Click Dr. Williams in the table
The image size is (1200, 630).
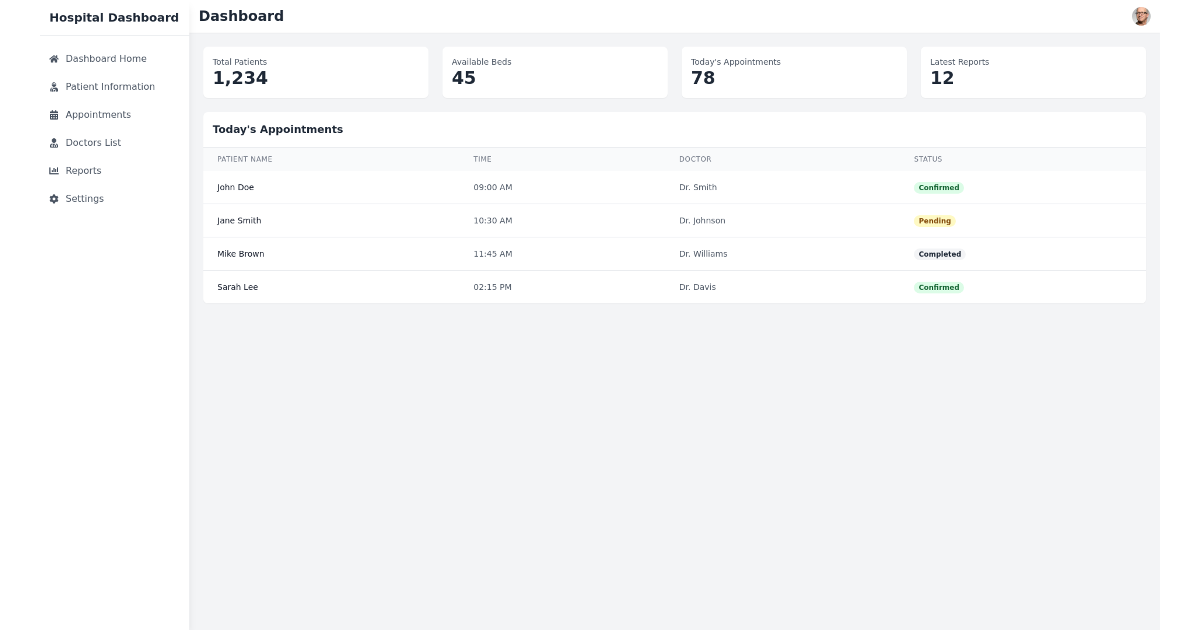[703, 254]
